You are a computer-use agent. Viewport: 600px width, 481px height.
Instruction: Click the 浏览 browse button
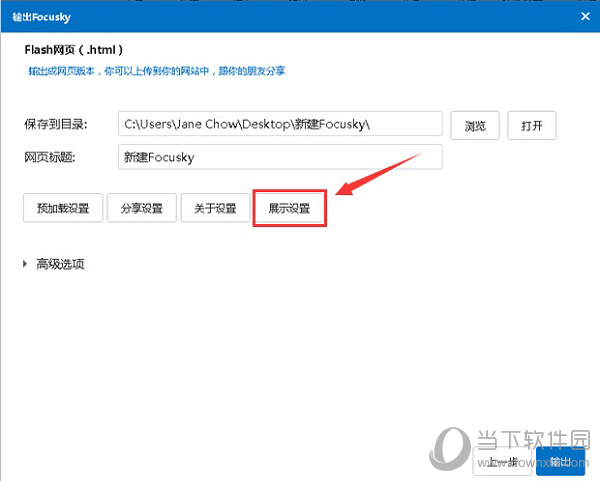[x=475, y=126]
